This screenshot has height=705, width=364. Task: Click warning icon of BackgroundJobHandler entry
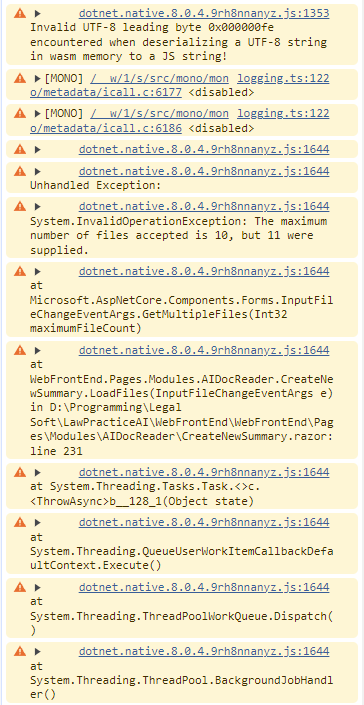pyautogui.click(x=20, y=651)
